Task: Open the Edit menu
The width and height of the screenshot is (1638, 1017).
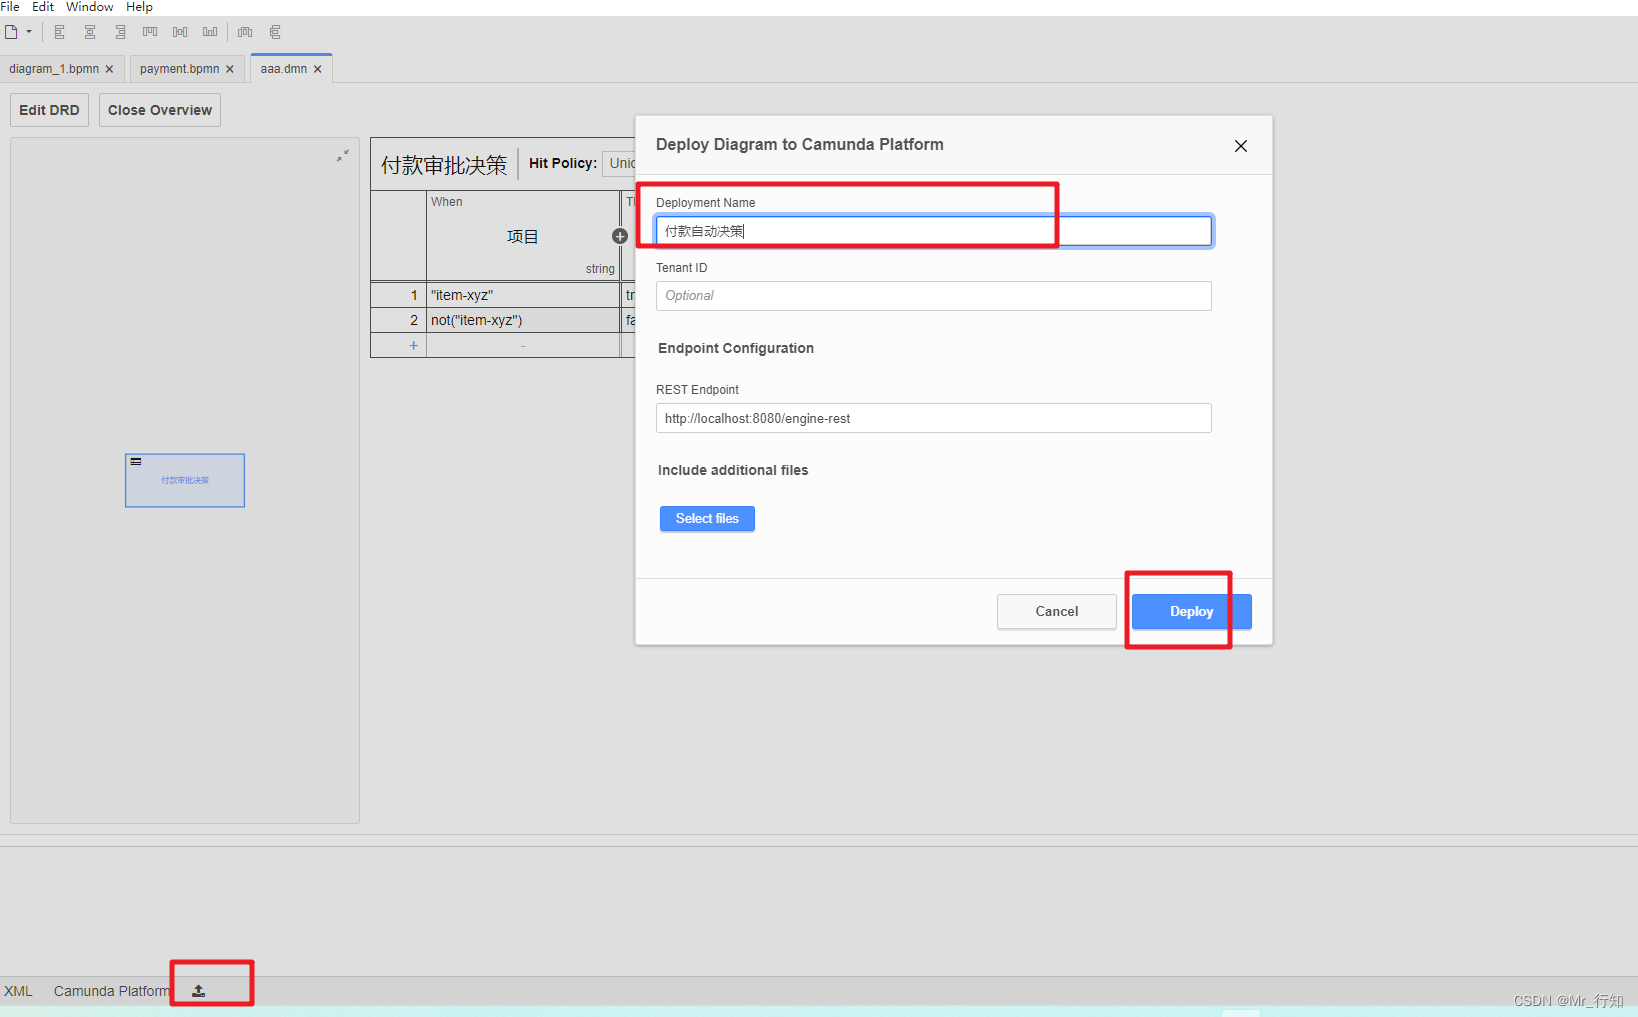Action: pyautogui.click(x=43, y=7)
